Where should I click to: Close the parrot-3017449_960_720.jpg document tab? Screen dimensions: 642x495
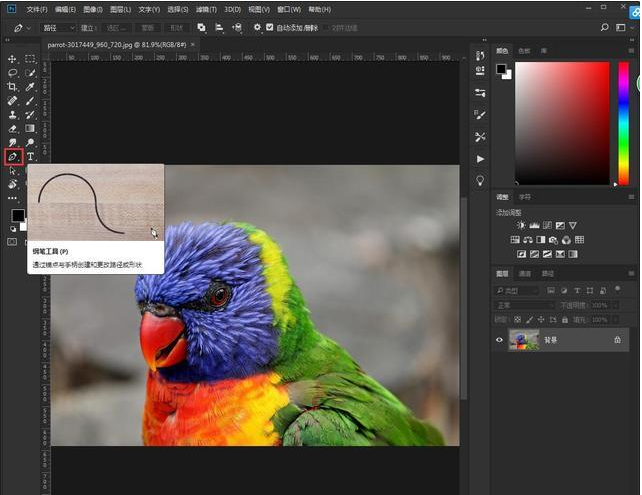coord(193,45)
